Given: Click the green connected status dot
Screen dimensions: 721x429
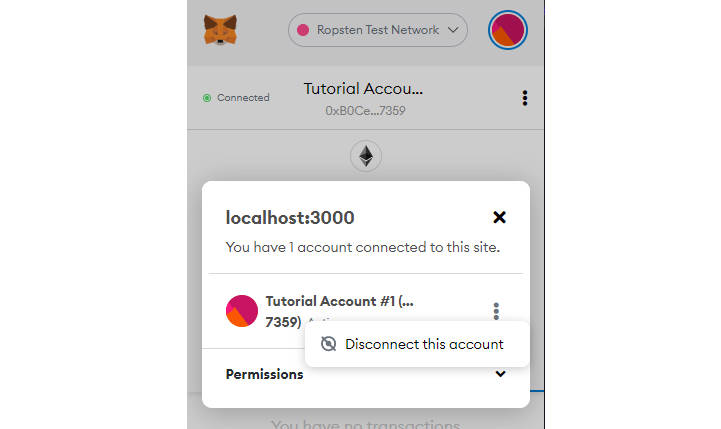Looking at the screenshot, I should pyautogui.click(x=207, y=98).
